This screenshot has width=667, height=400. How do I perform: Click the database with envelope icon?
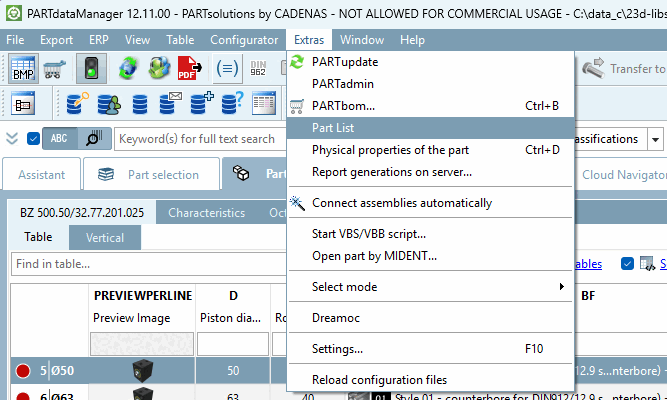pyautogui.click(x=170, y=103)
